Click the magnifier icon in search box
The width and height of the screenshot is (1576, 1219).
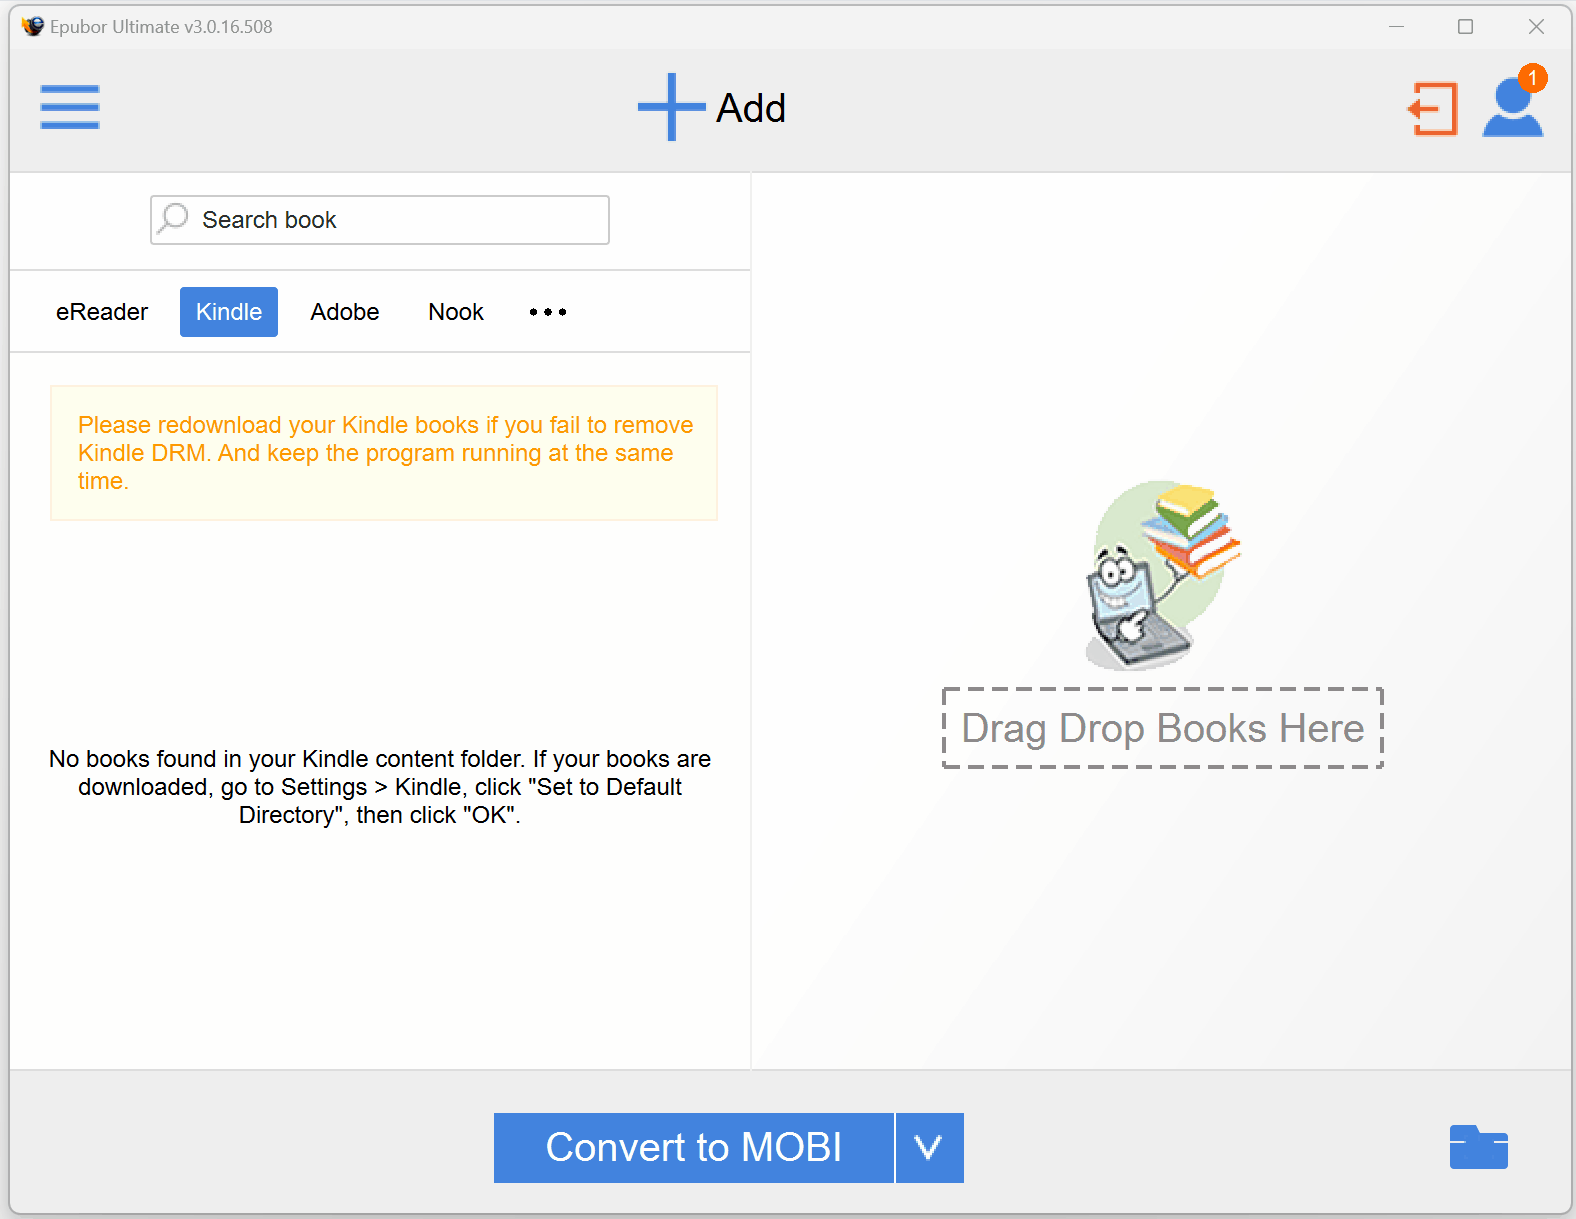click(174, 218)
